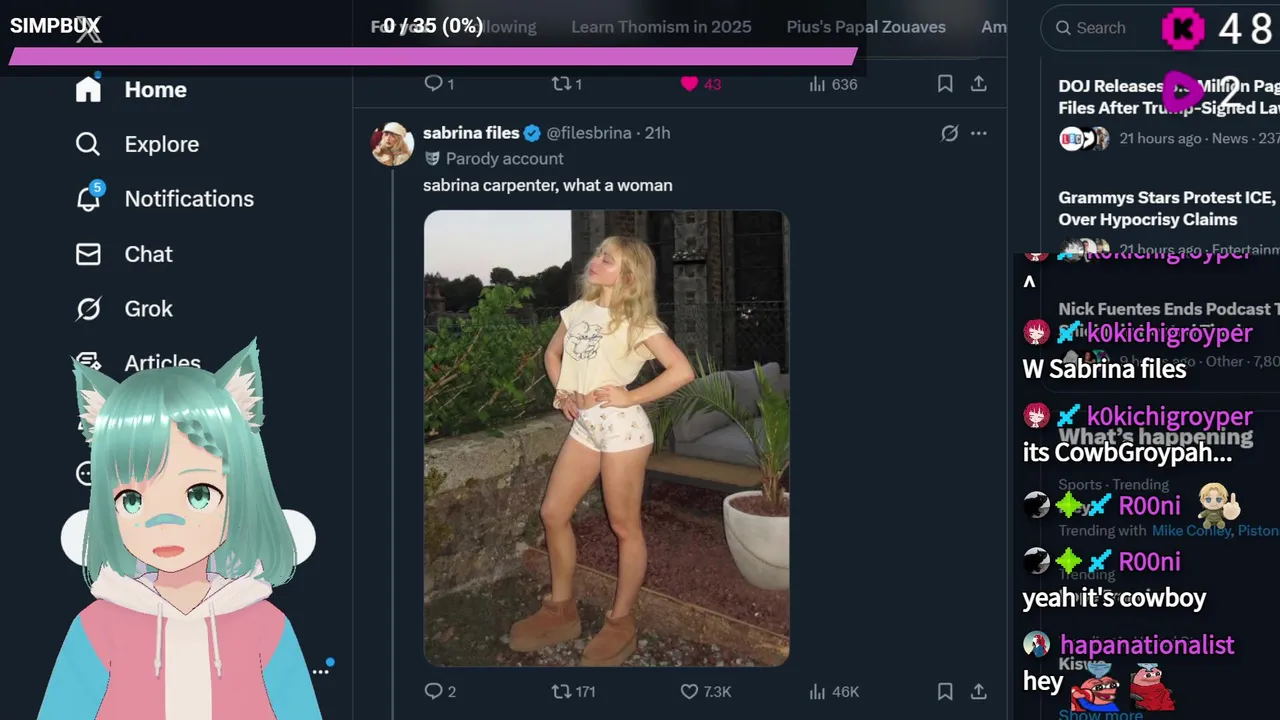
Task: Open more options on sabrina files post
Action: pyautogui.click(x=979, y=133)
